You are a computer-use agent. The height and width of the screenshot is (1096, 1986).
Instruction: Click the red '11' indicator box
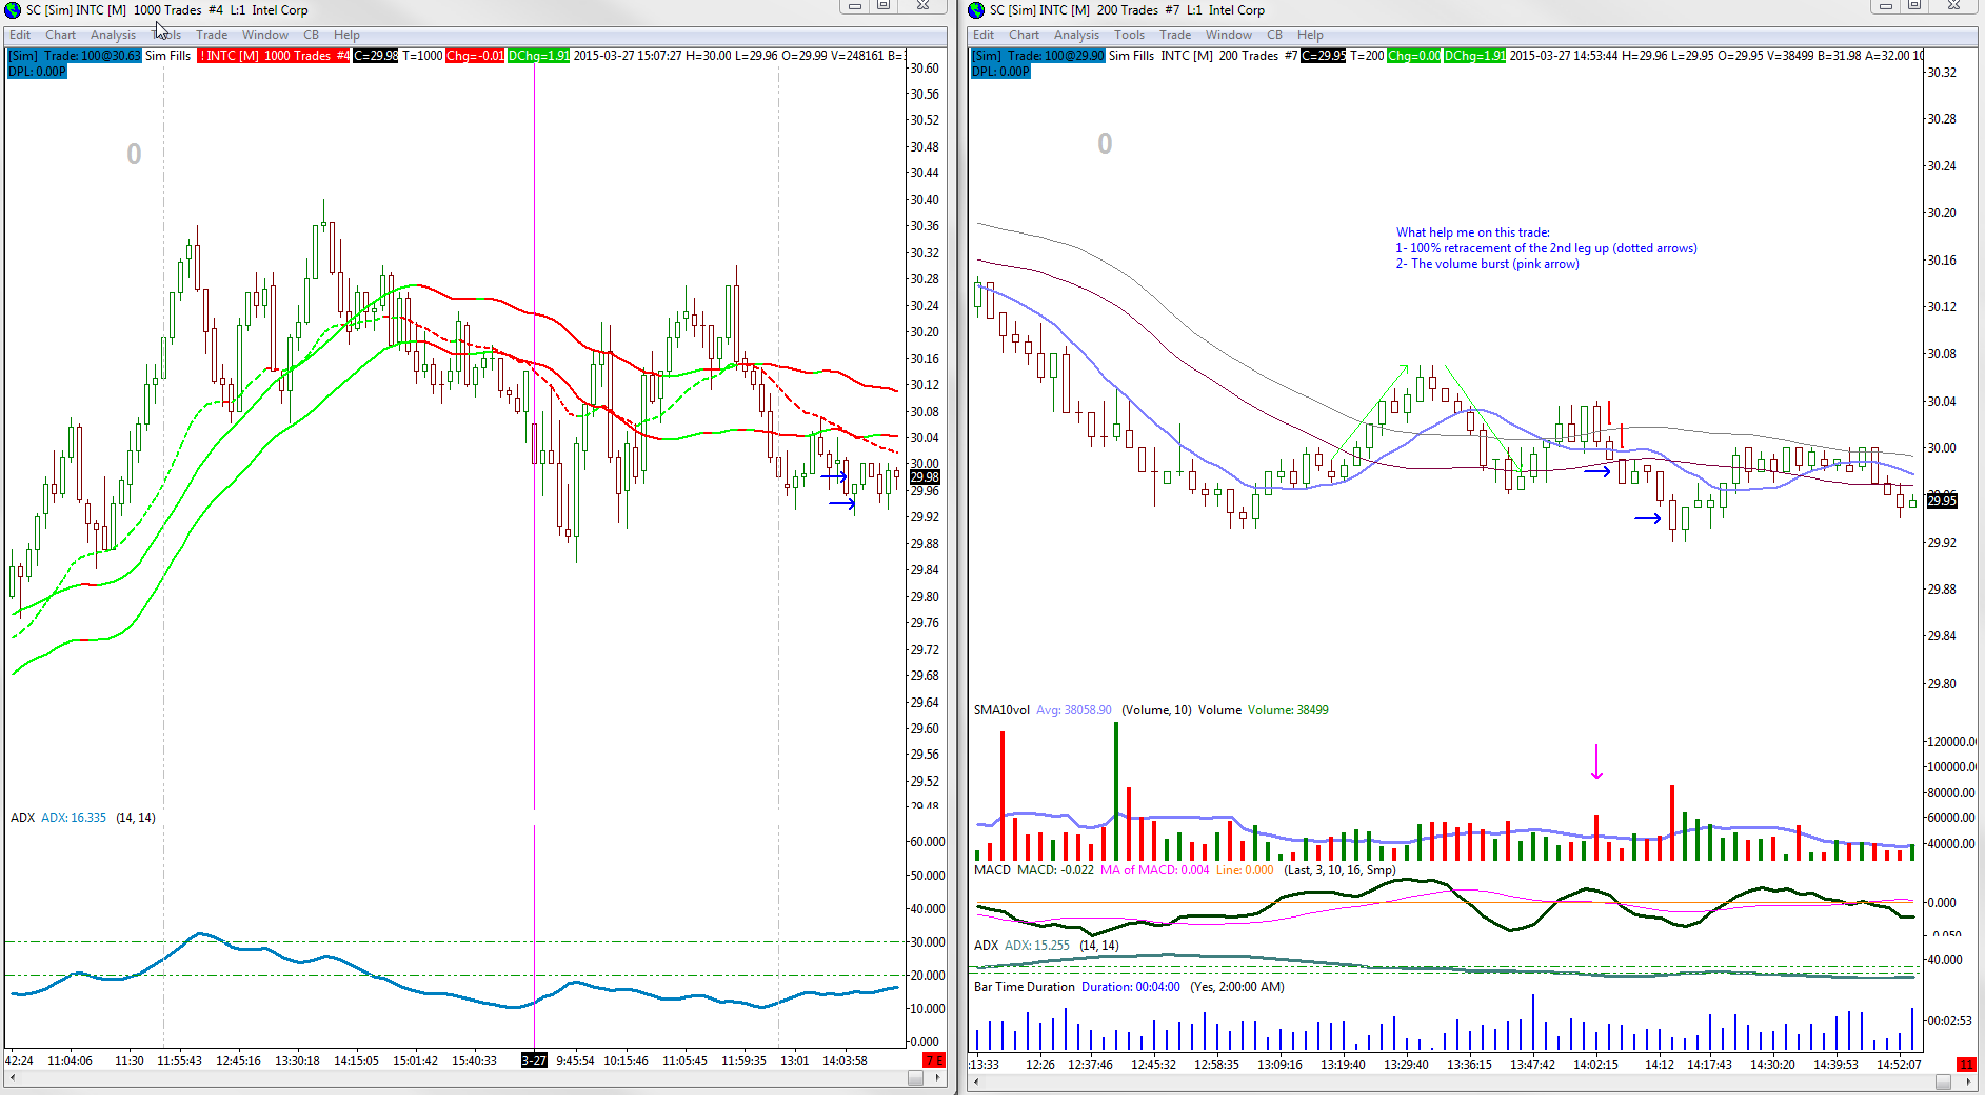click(1966, 1064)
